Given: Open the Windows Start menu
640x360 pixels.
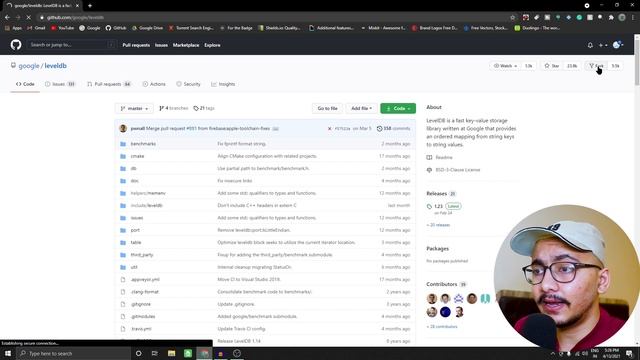Looking at the screenshot, I should tap(8, 353).
